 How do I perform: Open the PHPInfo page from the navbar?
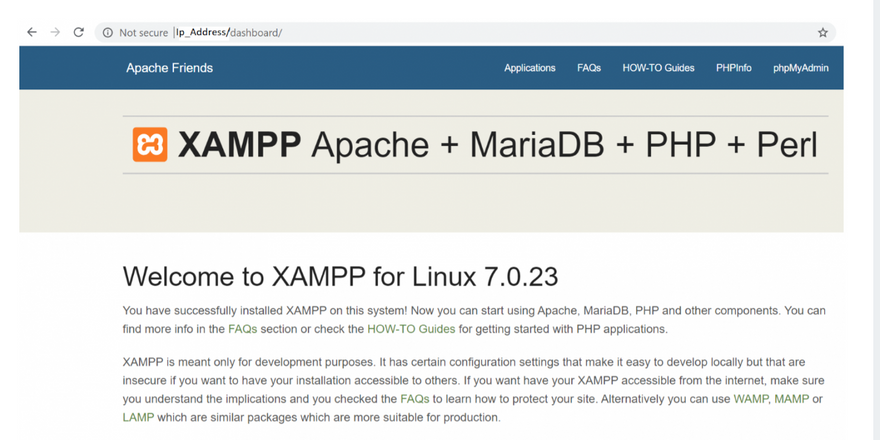(x=734, y=68)
